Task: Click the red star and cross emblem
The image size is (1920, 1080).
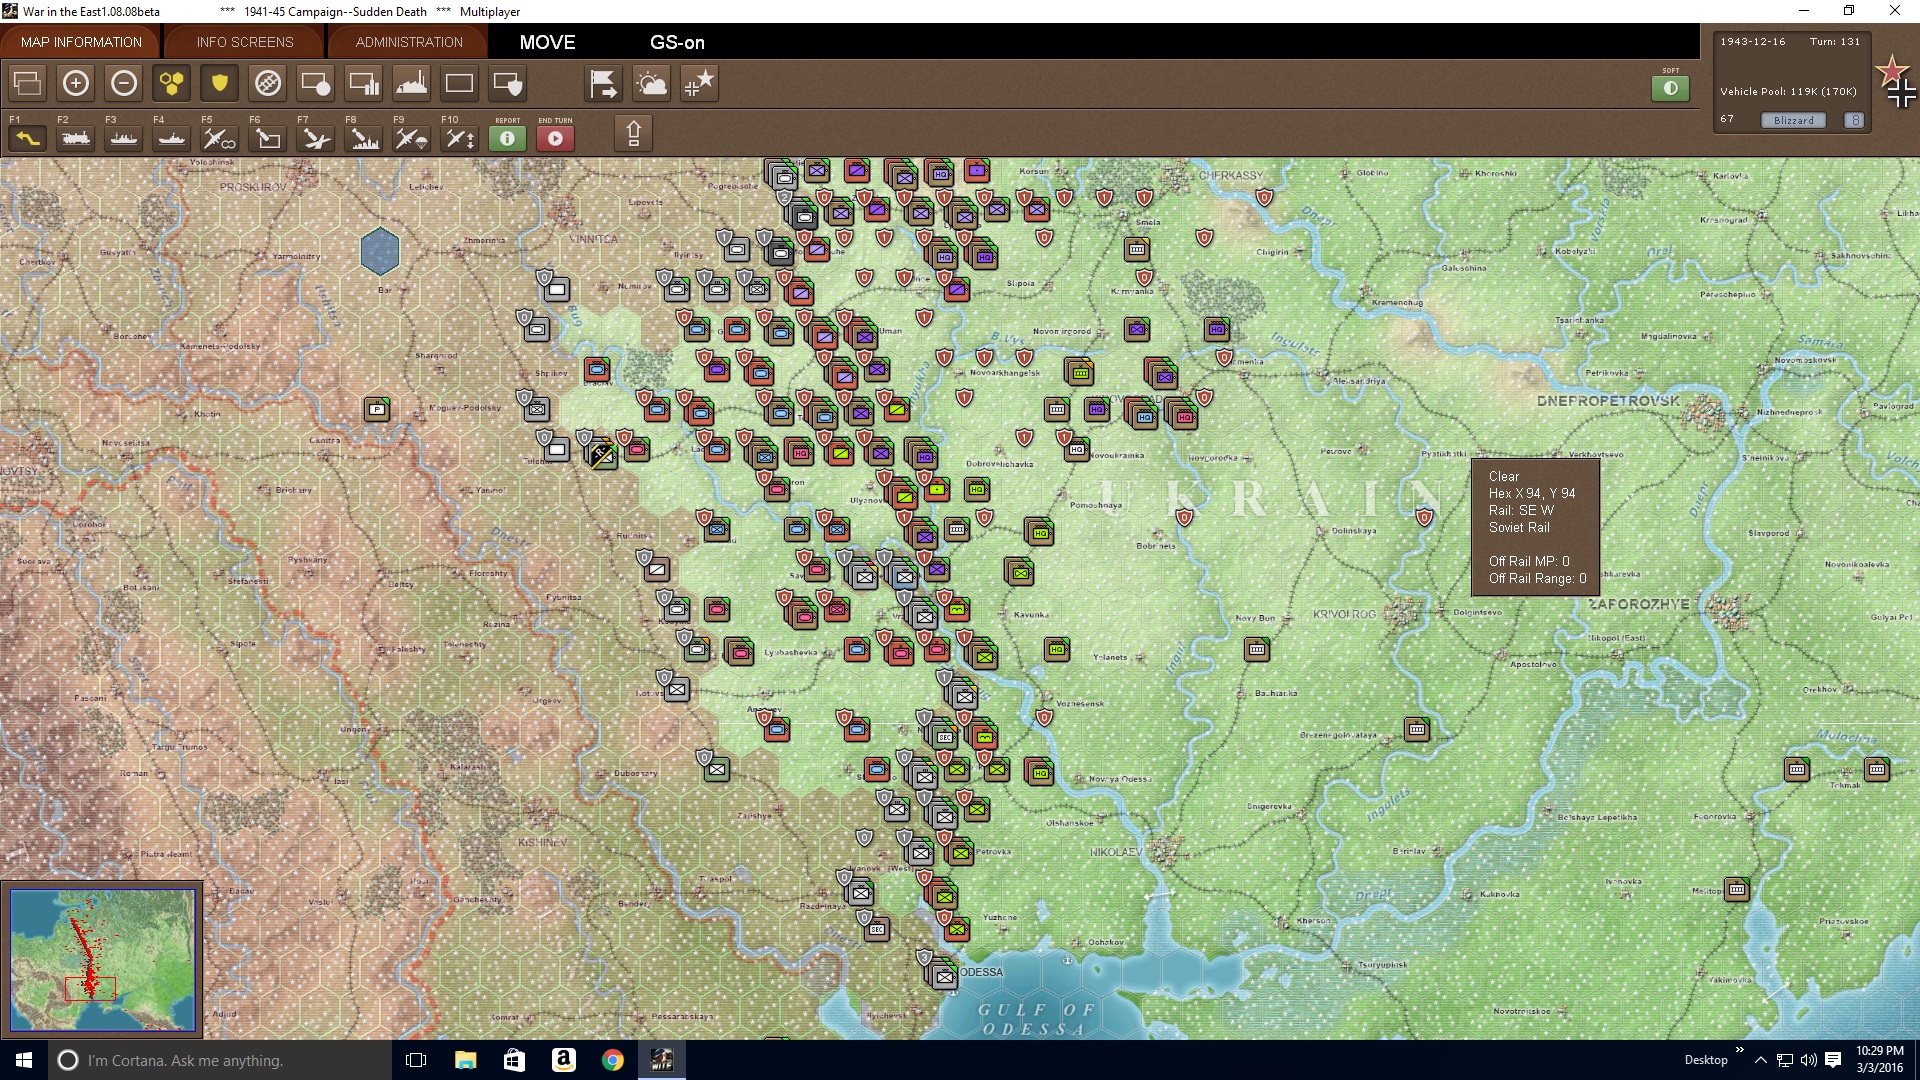Action: [x=1897, y=82]
